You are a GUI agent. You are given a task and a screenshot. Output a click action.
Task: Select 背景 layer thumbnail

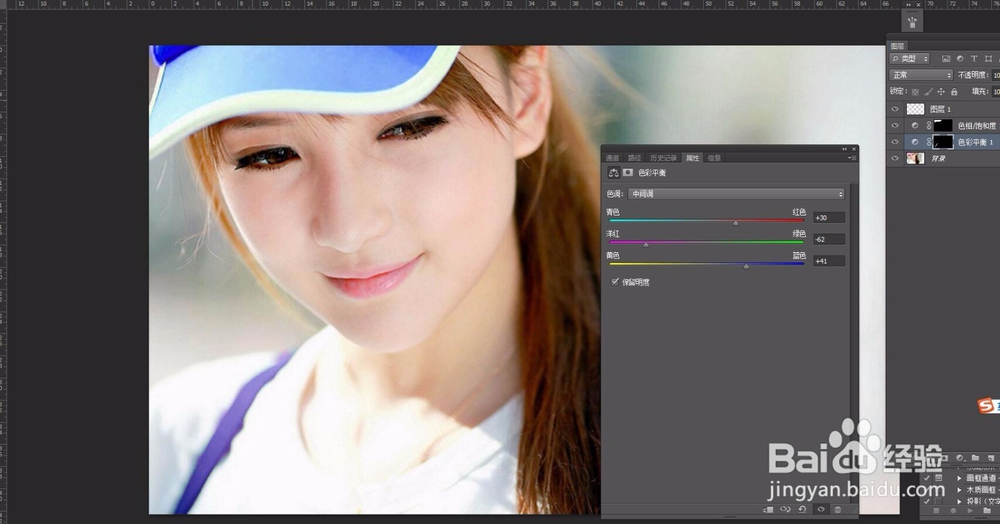pyautogui.click(x=916, y=158)
